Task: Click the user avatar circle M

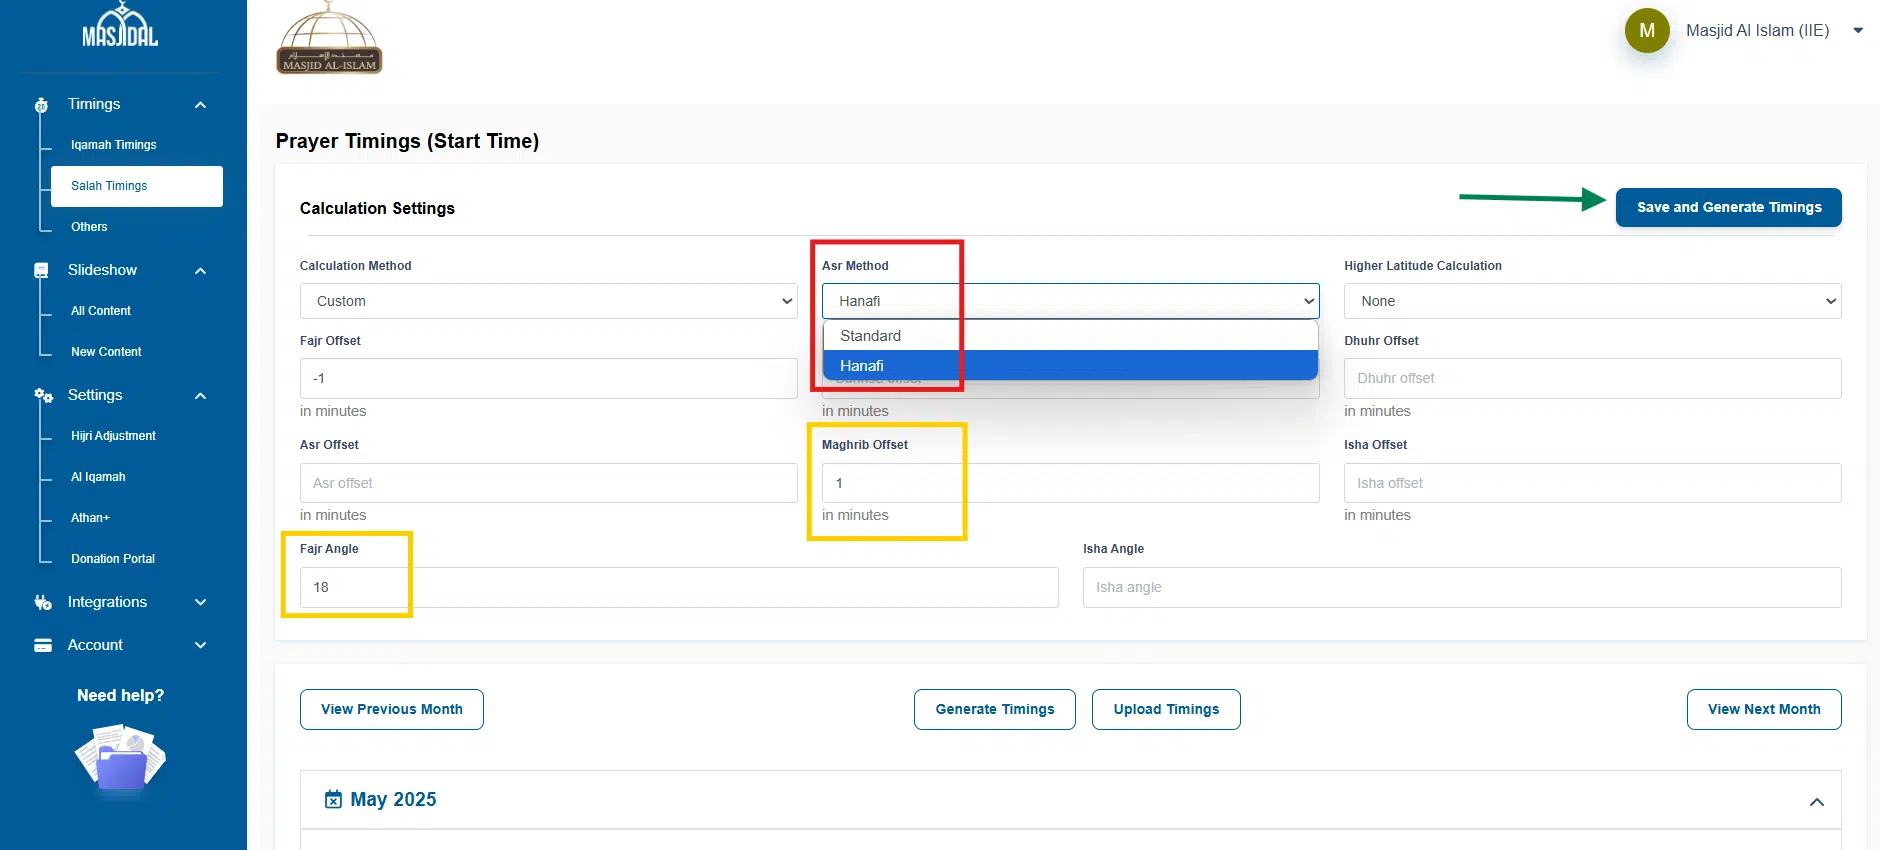Action: [x=1646, y=31]
